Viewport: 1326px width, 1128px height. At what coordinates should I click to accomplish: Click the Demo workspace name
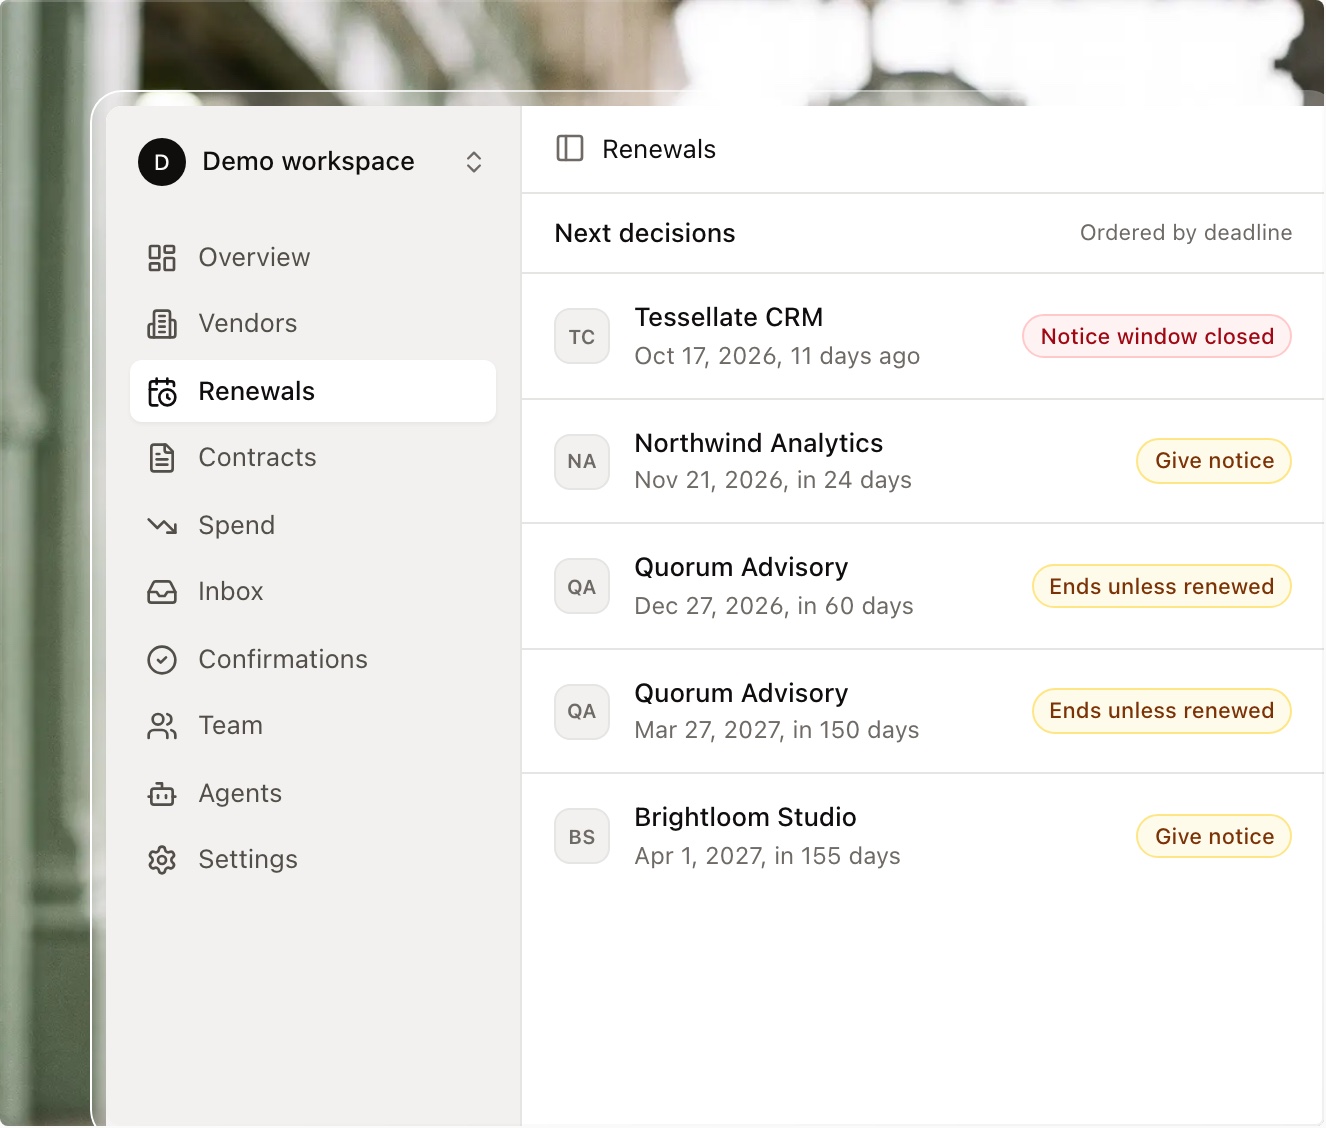pos(308,162)
